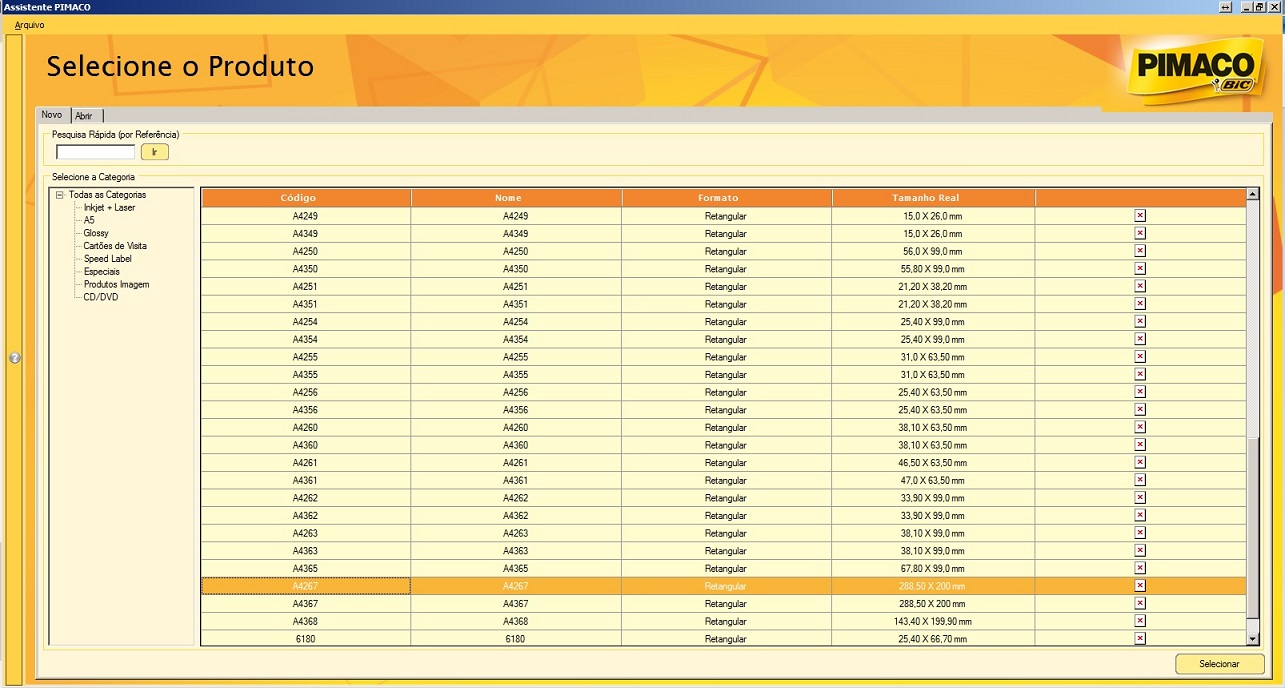Viewport: 1285px width, 688px height.
Task: Click the X icon in row A4362
Action: [x=1140, y=515]
